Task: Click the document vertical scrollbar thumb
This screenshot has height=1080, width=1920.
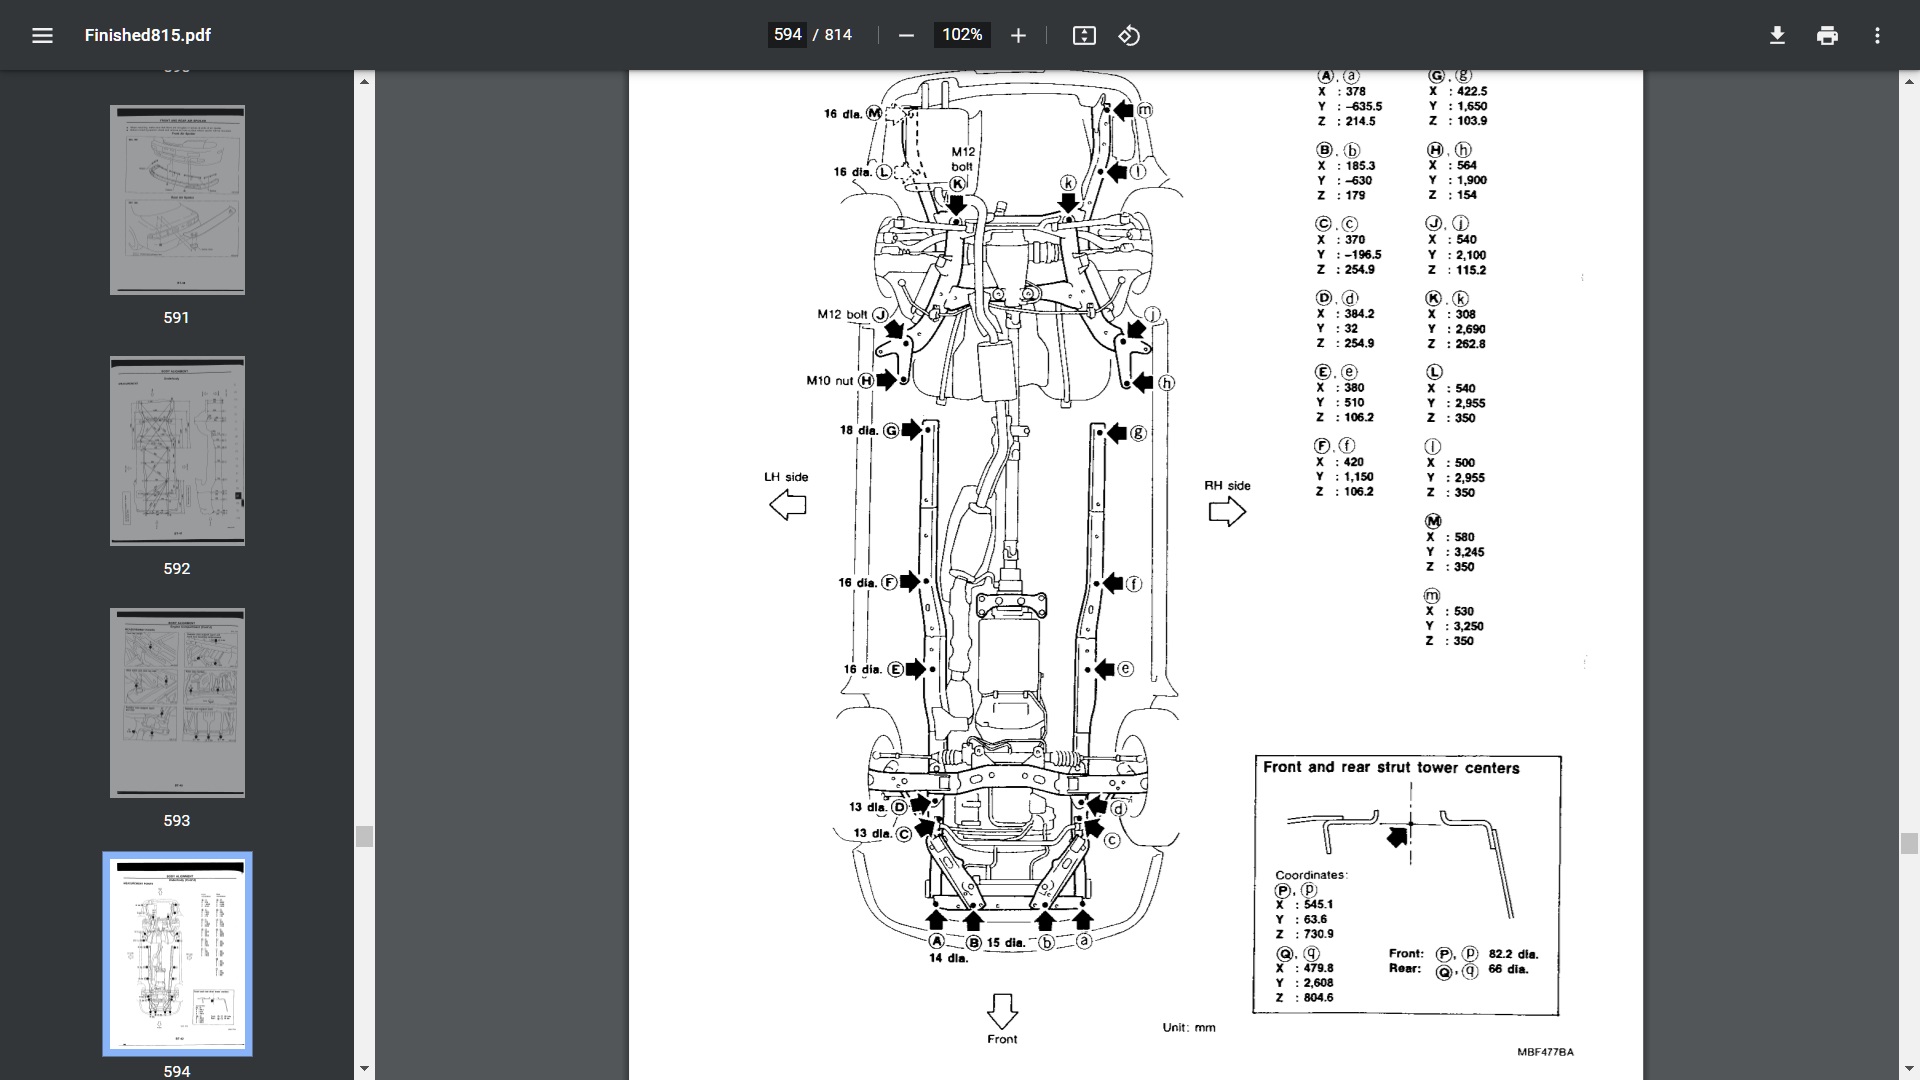Action: pos(1909,843)
